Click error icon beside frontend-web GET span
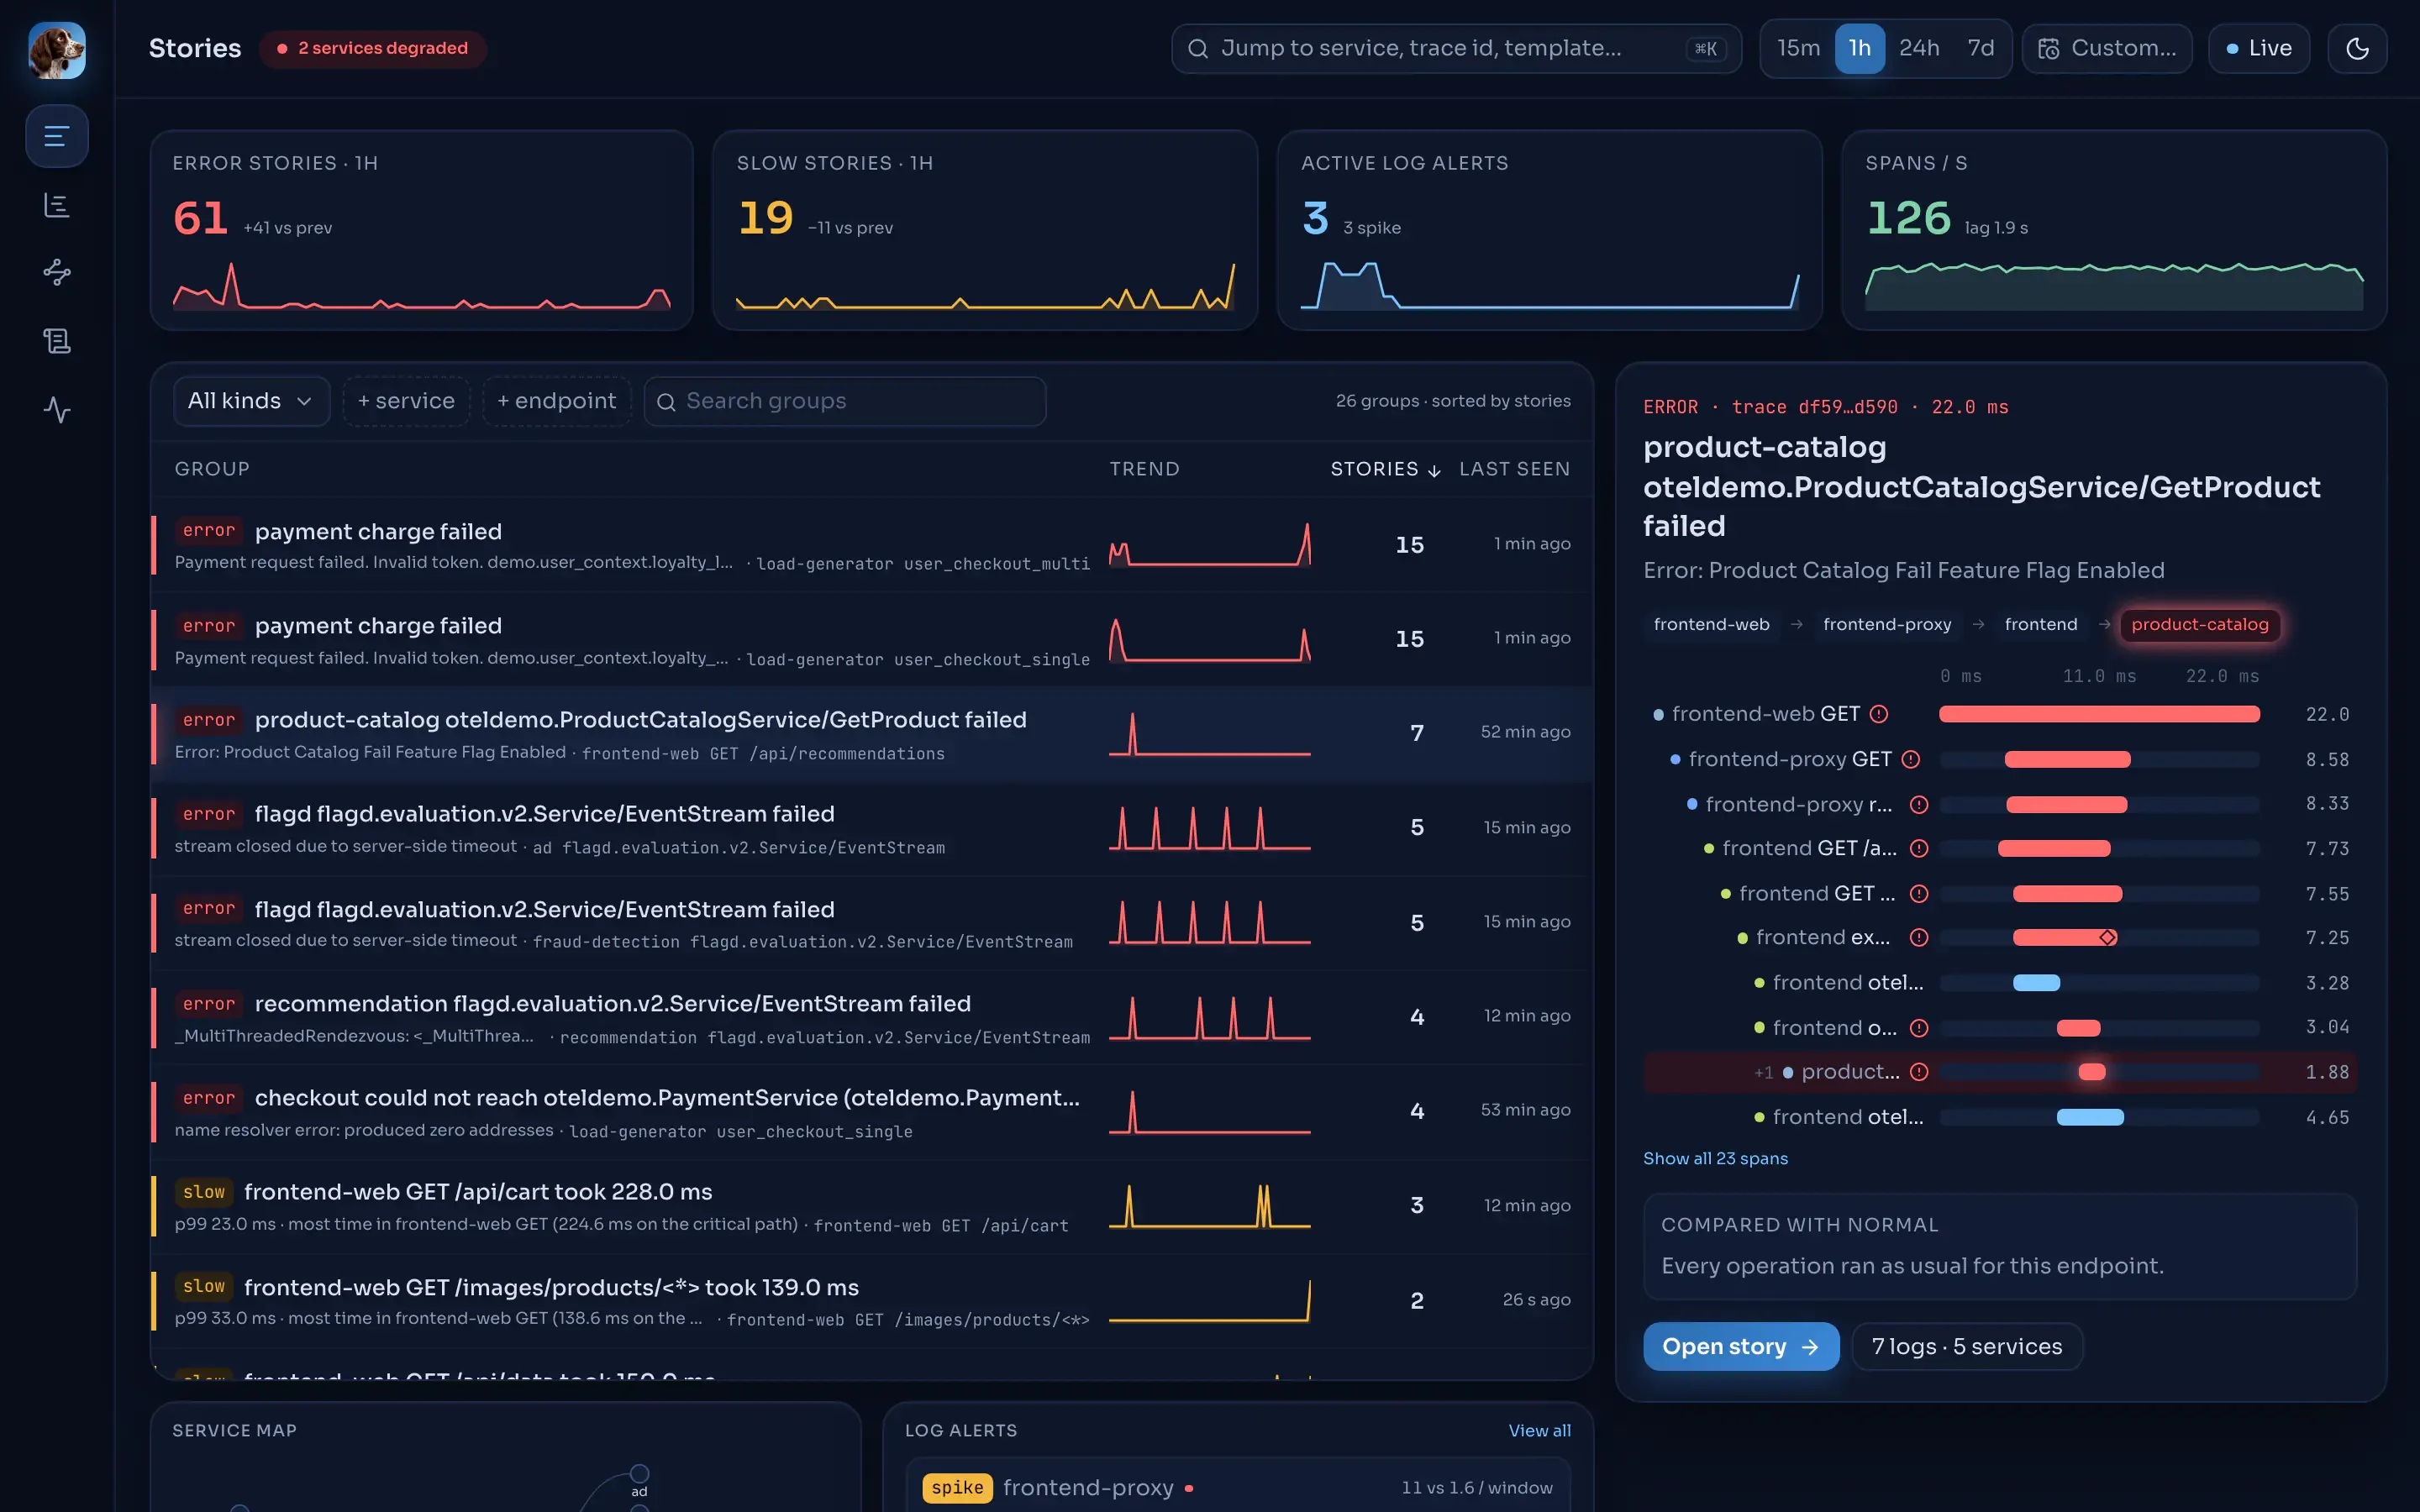The image size is (2420, 1512). [1879, 714]
